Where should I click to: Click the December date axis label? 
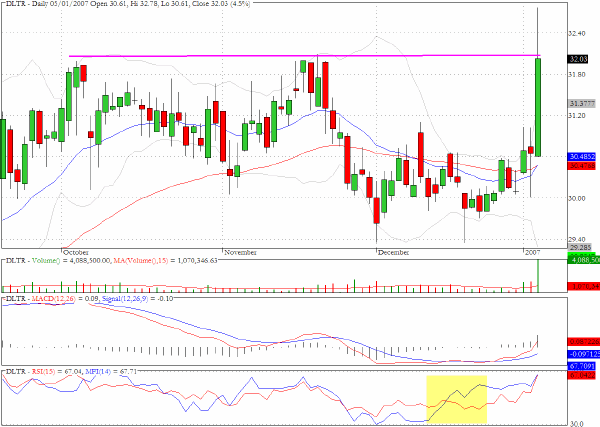tap(394, 253)
